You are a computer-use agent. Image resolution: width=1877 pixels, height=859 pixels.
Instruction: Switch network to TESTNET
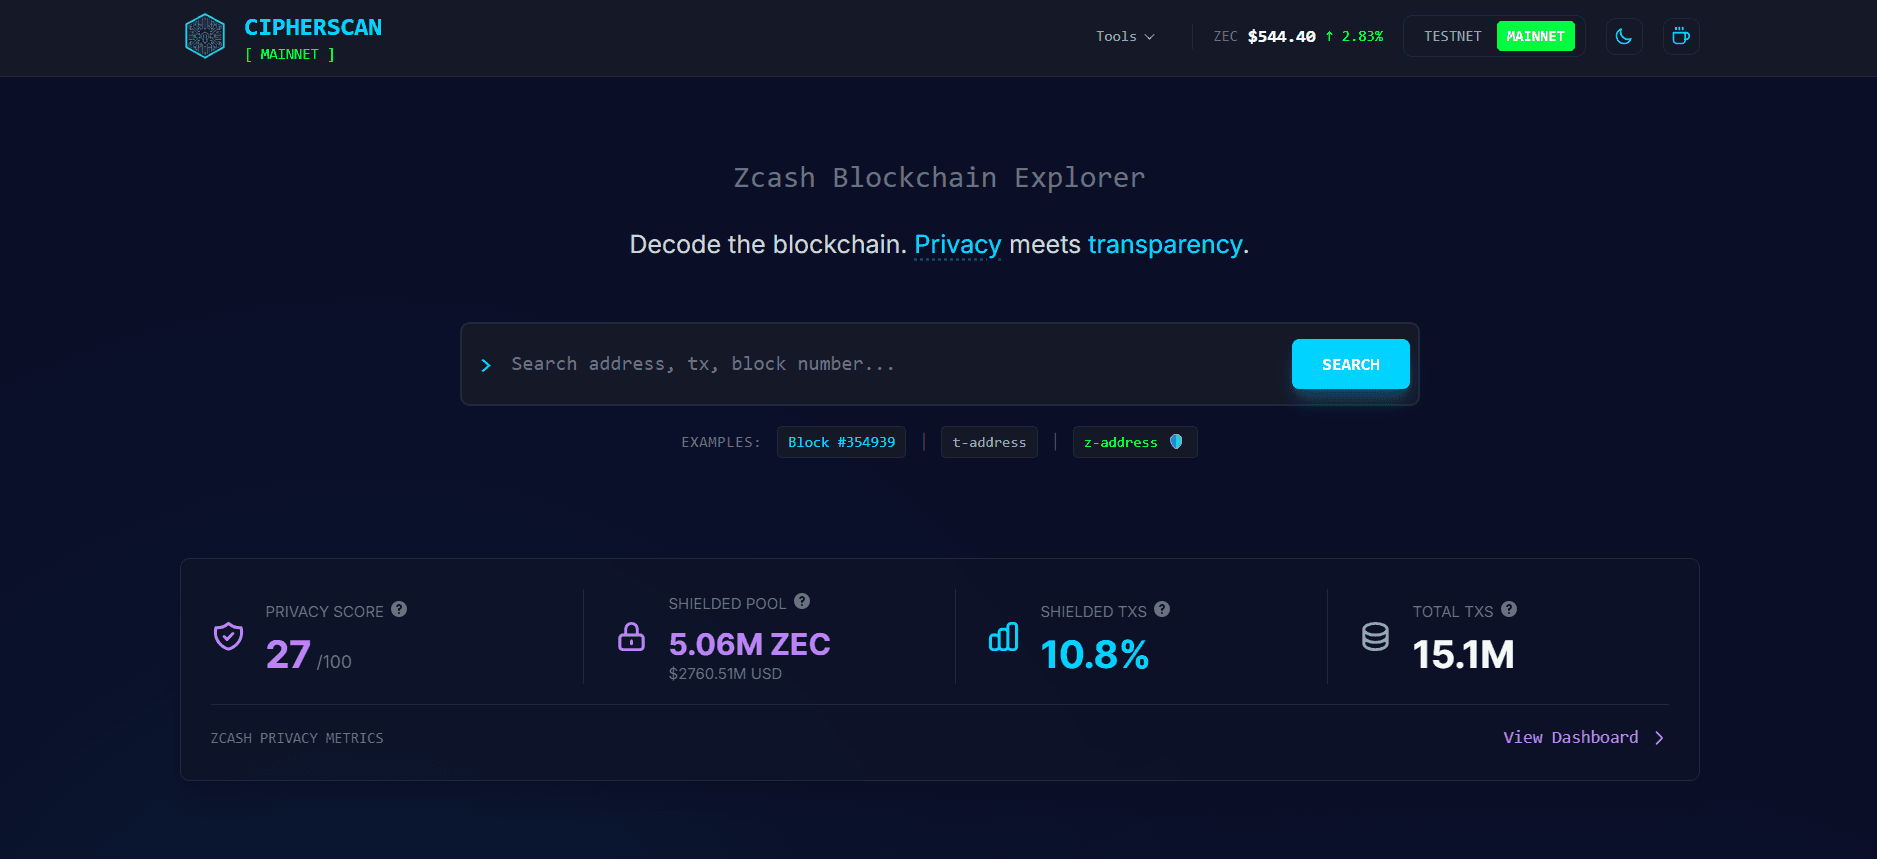(1452, 37)
